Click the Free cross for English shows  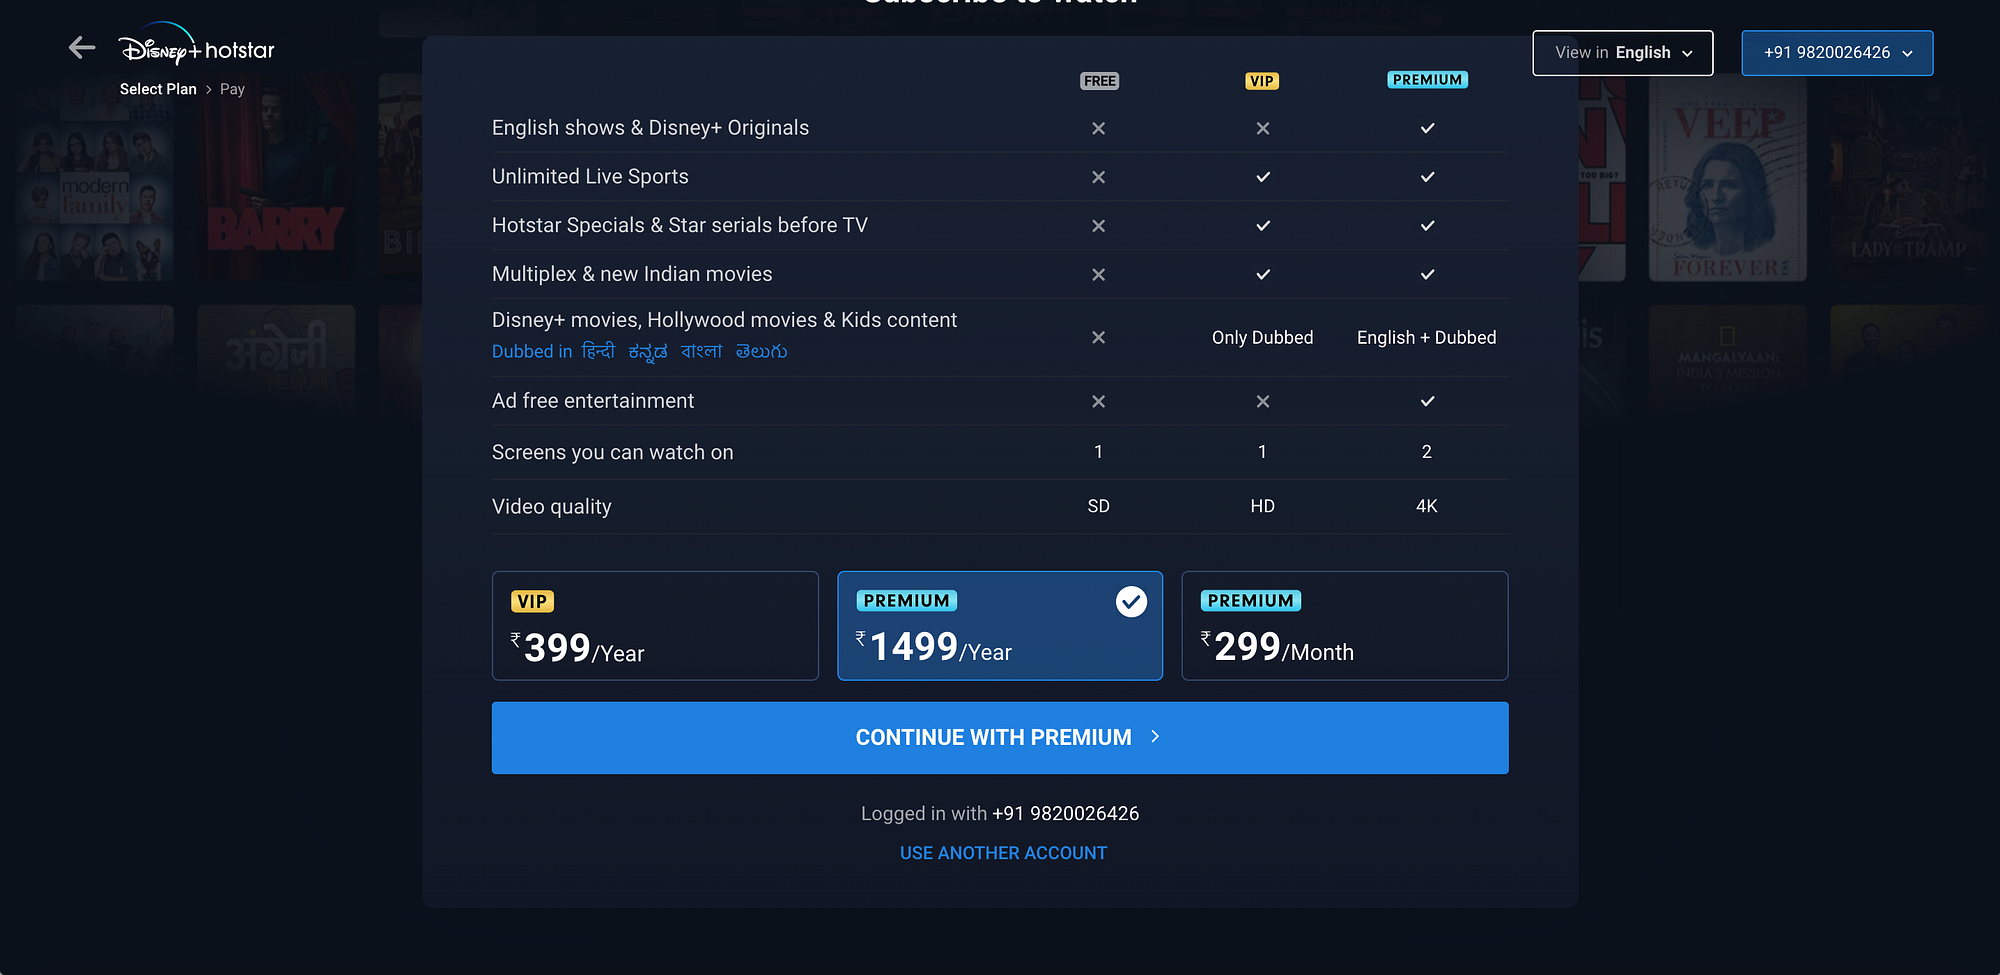pyautogui.click(x=1098, y=128)
